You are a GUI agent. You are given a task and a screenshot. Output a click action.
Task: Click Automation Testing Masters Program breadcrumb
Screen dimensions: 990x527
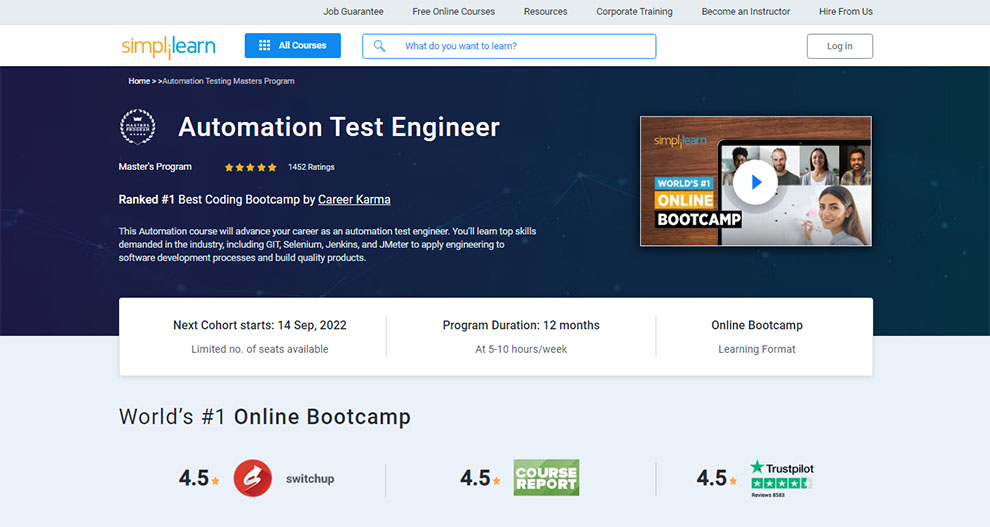tap(229, 81)
